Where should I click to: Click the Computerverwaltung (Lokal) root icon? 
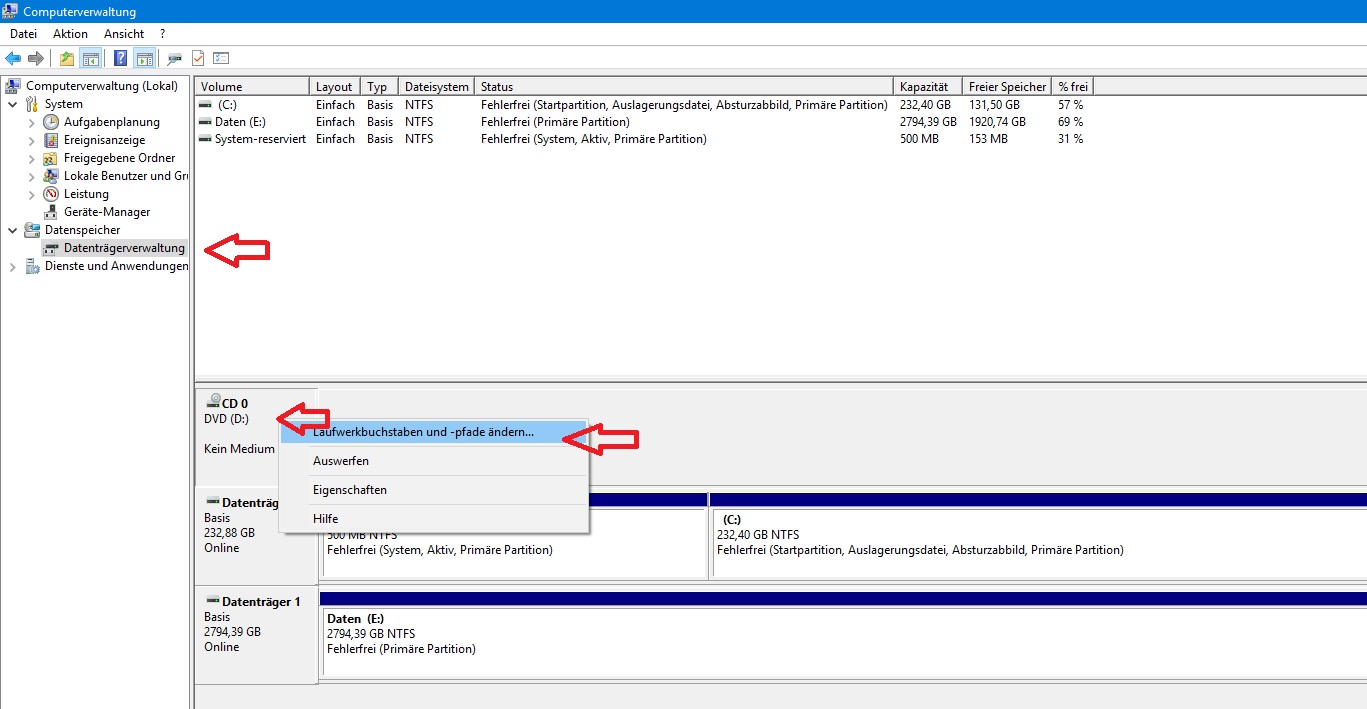tap(14, 86)
